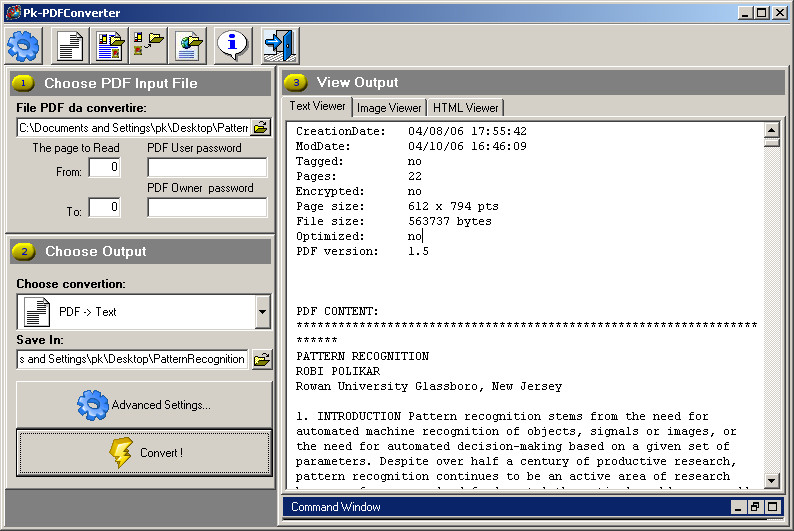Open the info speech bubble icon

(232, 46)
